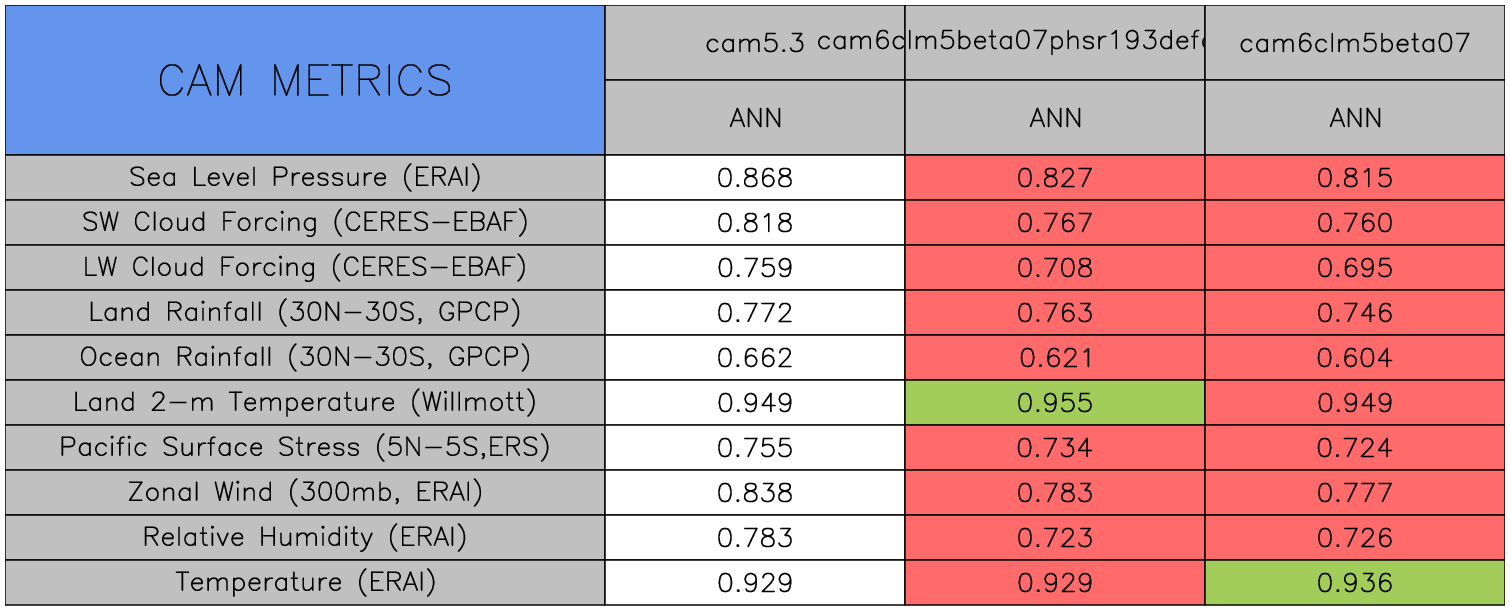Screen dimensions: 1510x611
Task: Select the Land 2-m Temperature (Willmott) row label
Action: tap(305, 402)
